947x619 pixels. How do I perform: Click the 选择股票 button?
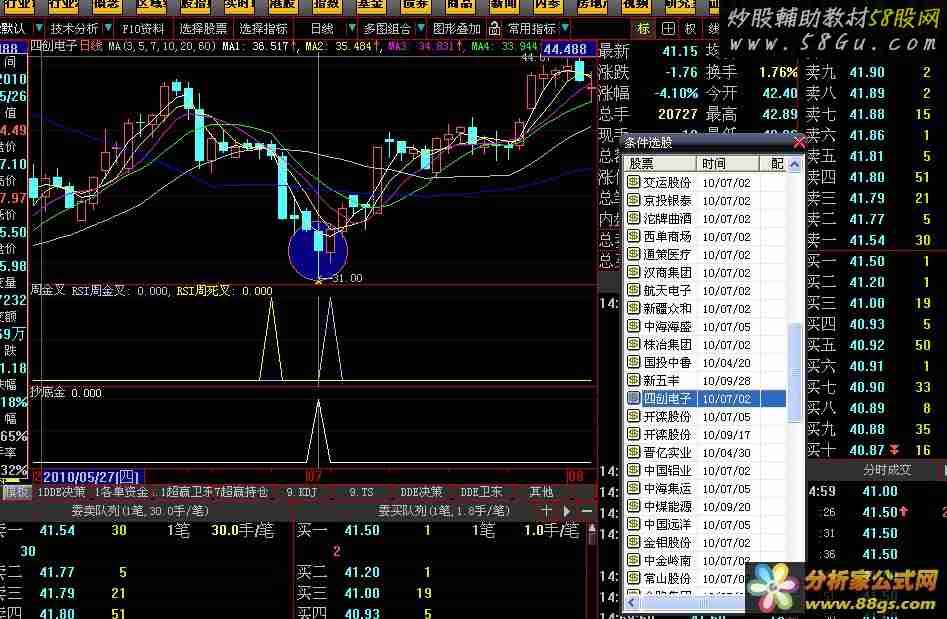(x=203, y=29)
